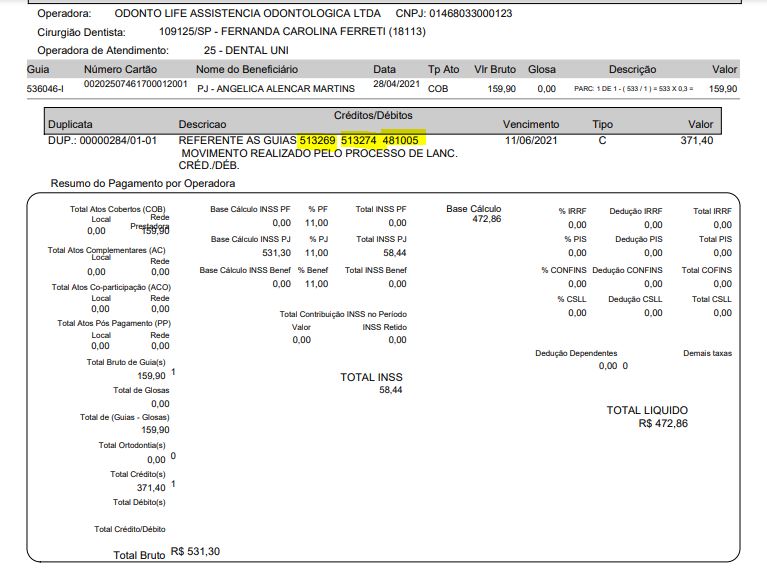Click the 'INSS Retido' label
Viewport: 767px width, 575px height.
point(384,327)
